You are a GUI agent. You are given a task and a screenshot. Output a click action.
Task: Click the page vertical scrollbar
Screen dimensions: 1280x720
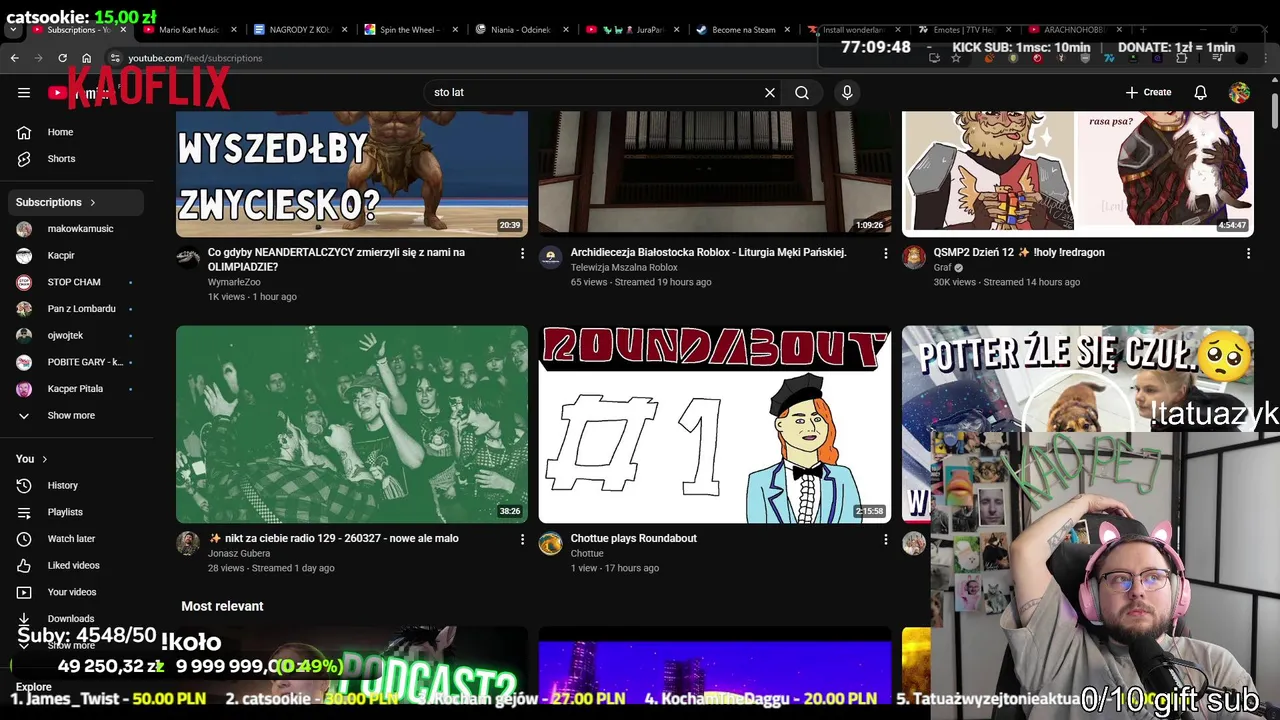[1275, 110]
